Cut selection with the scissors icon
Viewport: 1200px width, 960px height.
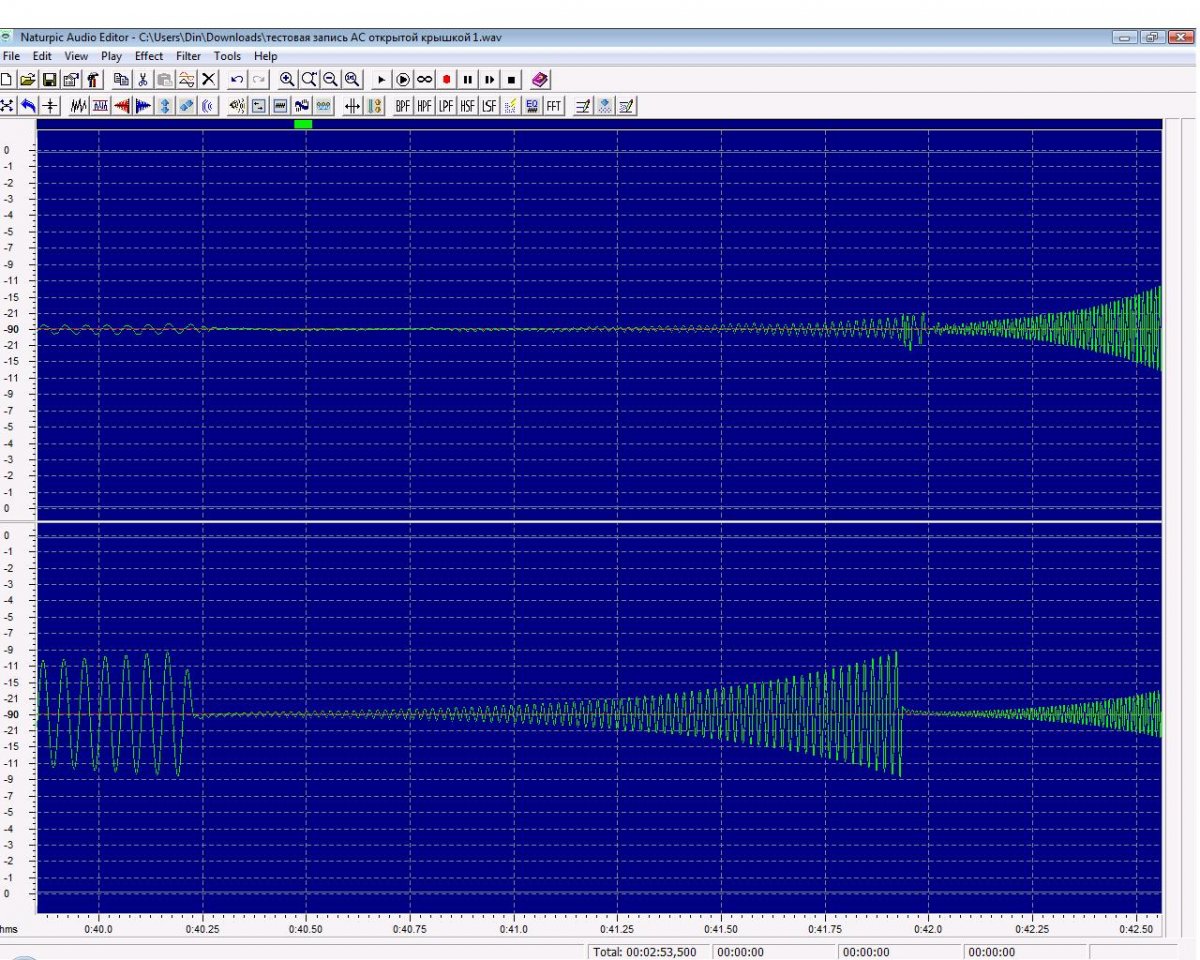[143, 79]
